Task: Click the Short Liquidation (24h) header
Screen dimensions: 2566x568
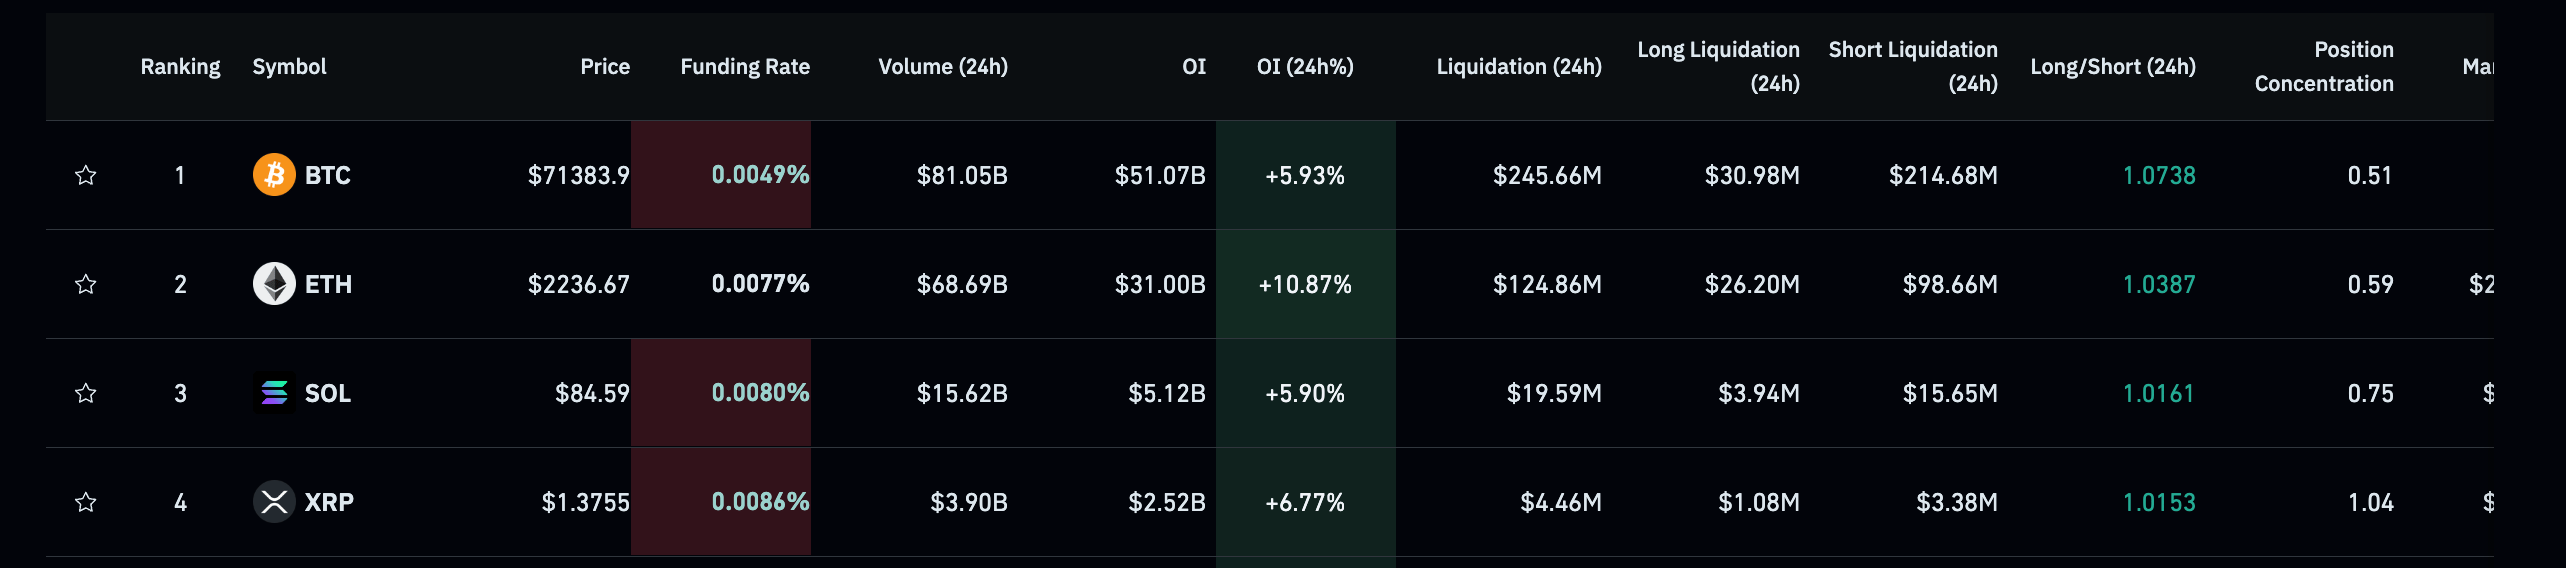Action: click(x=1912, y=67)
